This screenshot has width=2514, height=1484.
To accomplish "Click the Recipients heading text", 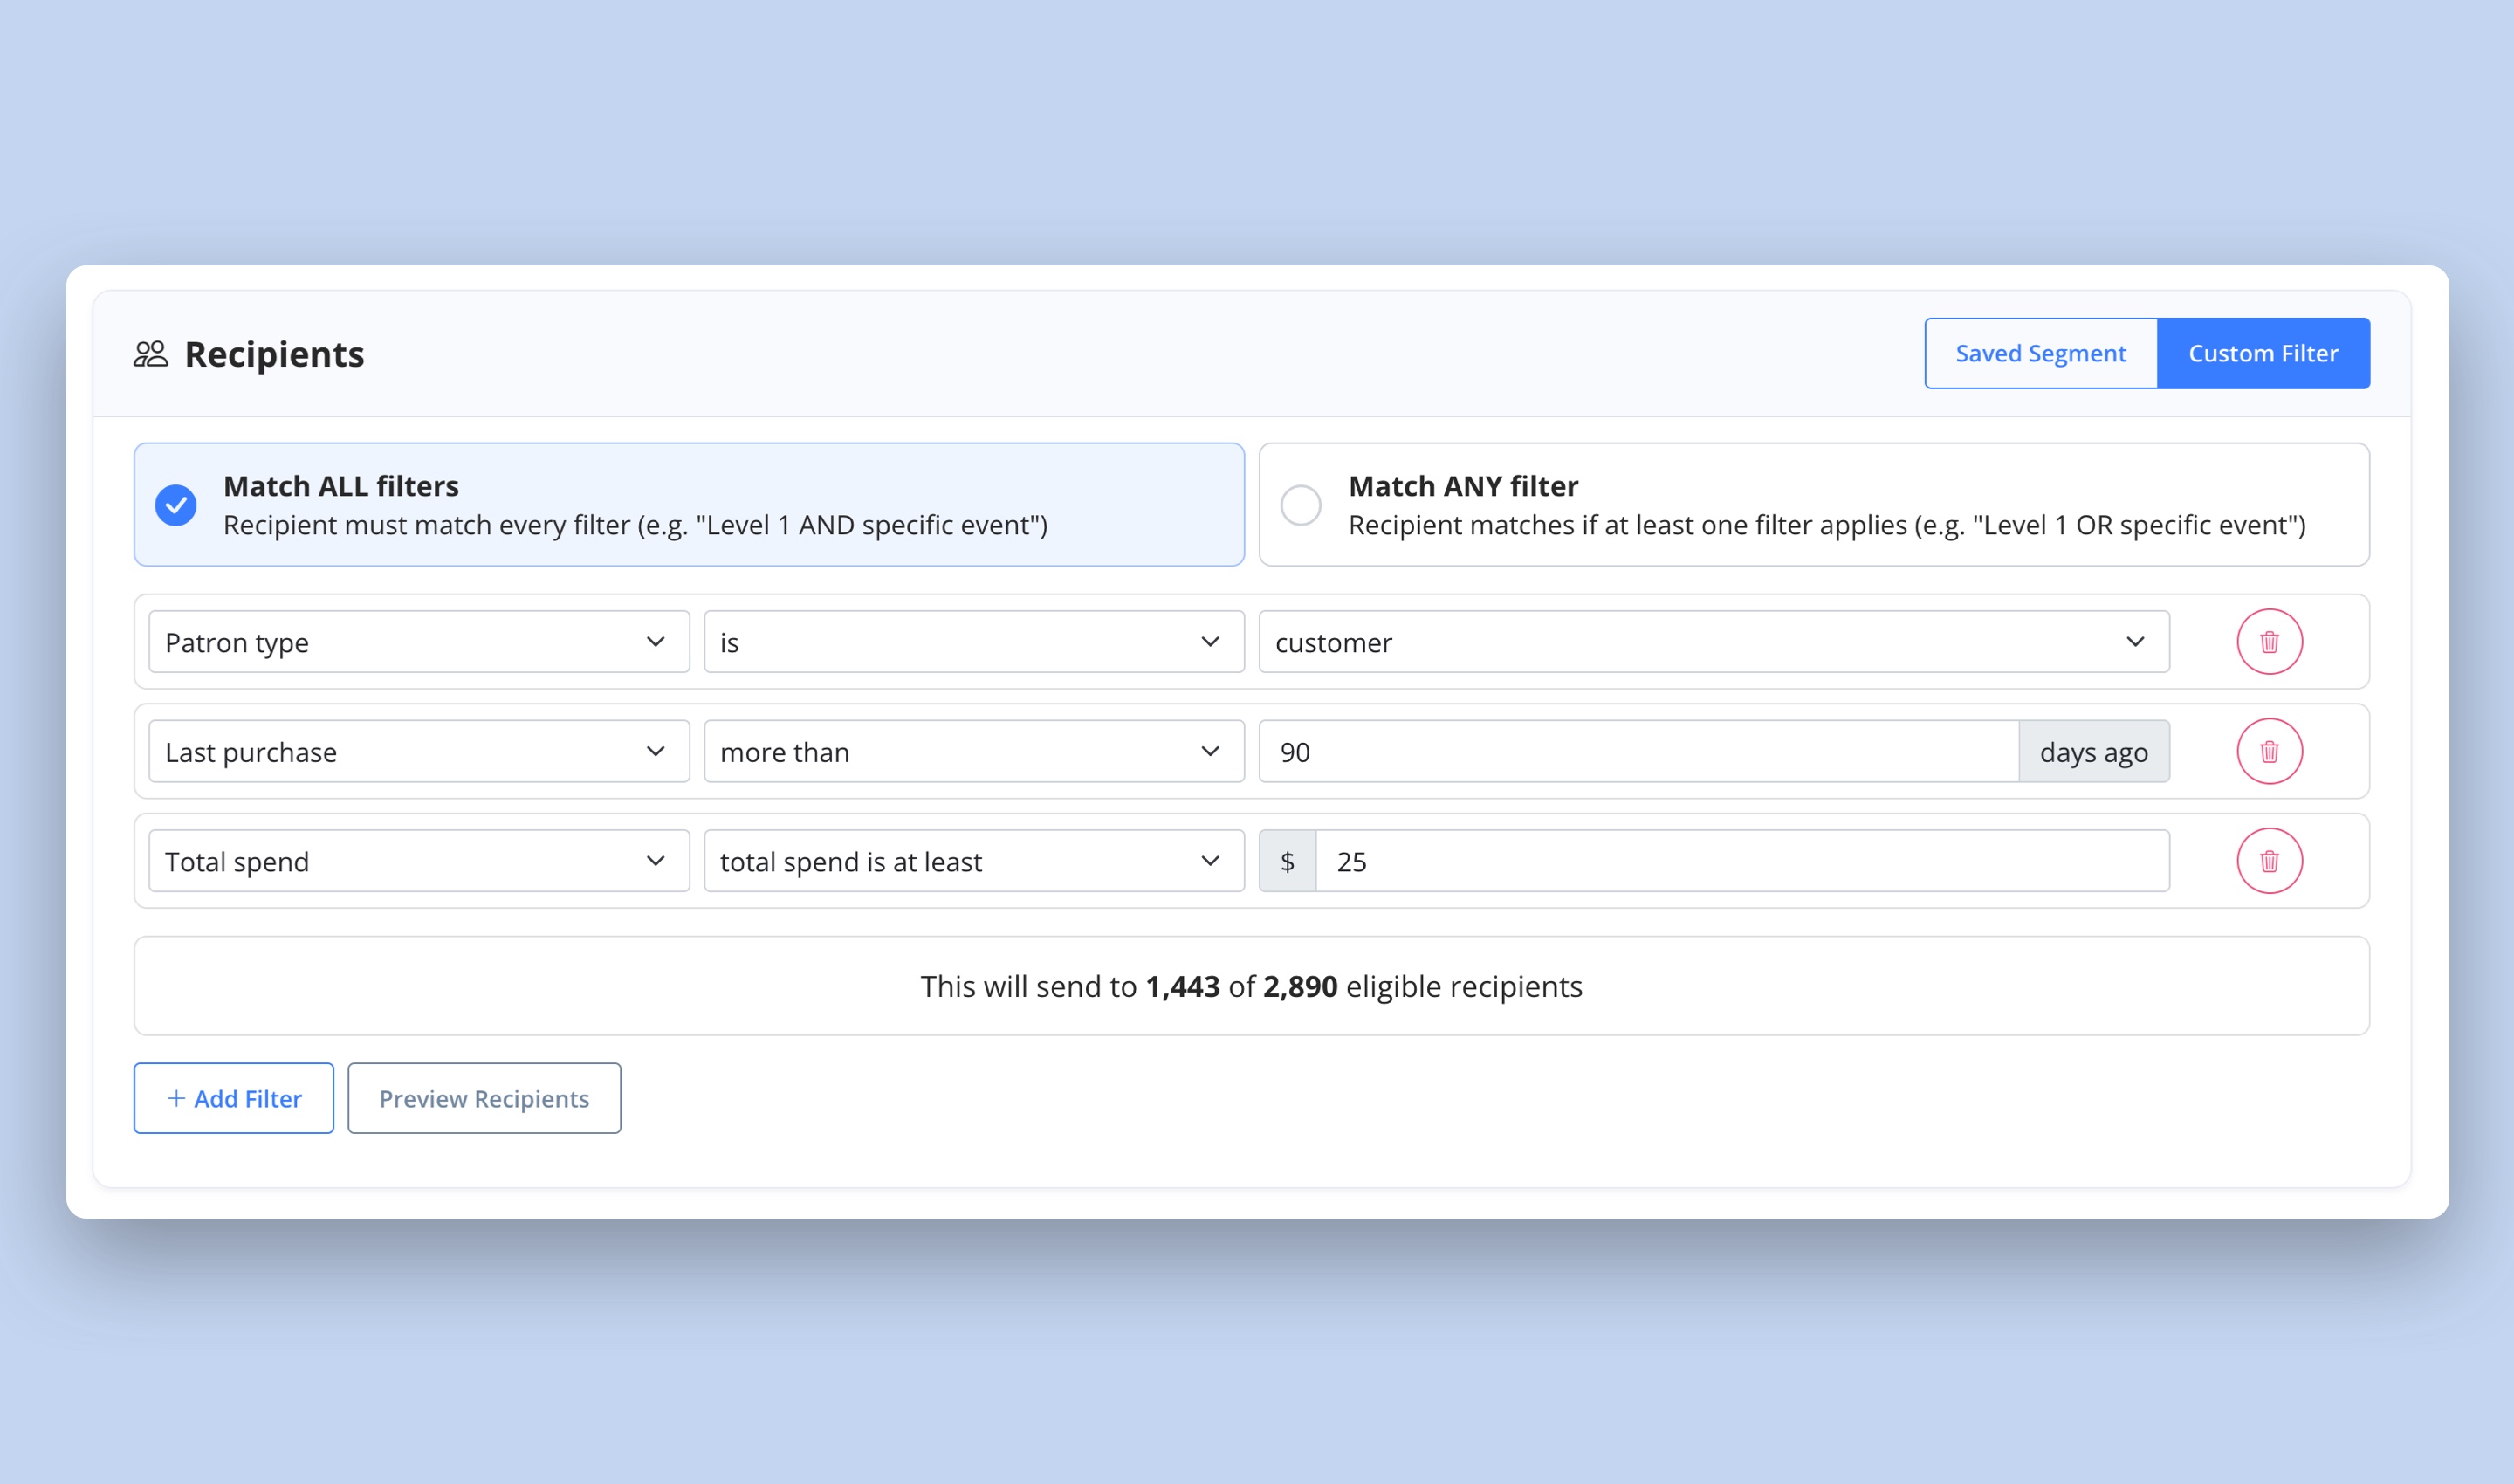I will [274, 354].
